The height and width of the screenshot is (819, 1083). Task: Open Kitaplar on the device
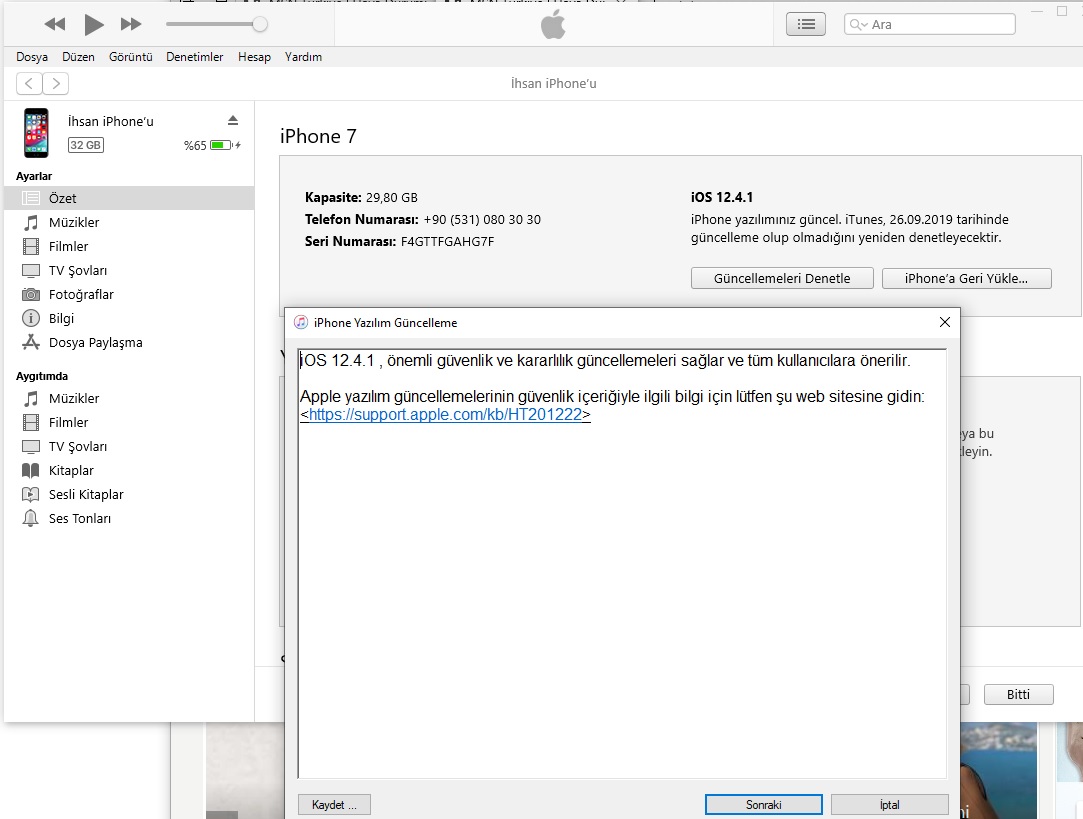point(129,470)
